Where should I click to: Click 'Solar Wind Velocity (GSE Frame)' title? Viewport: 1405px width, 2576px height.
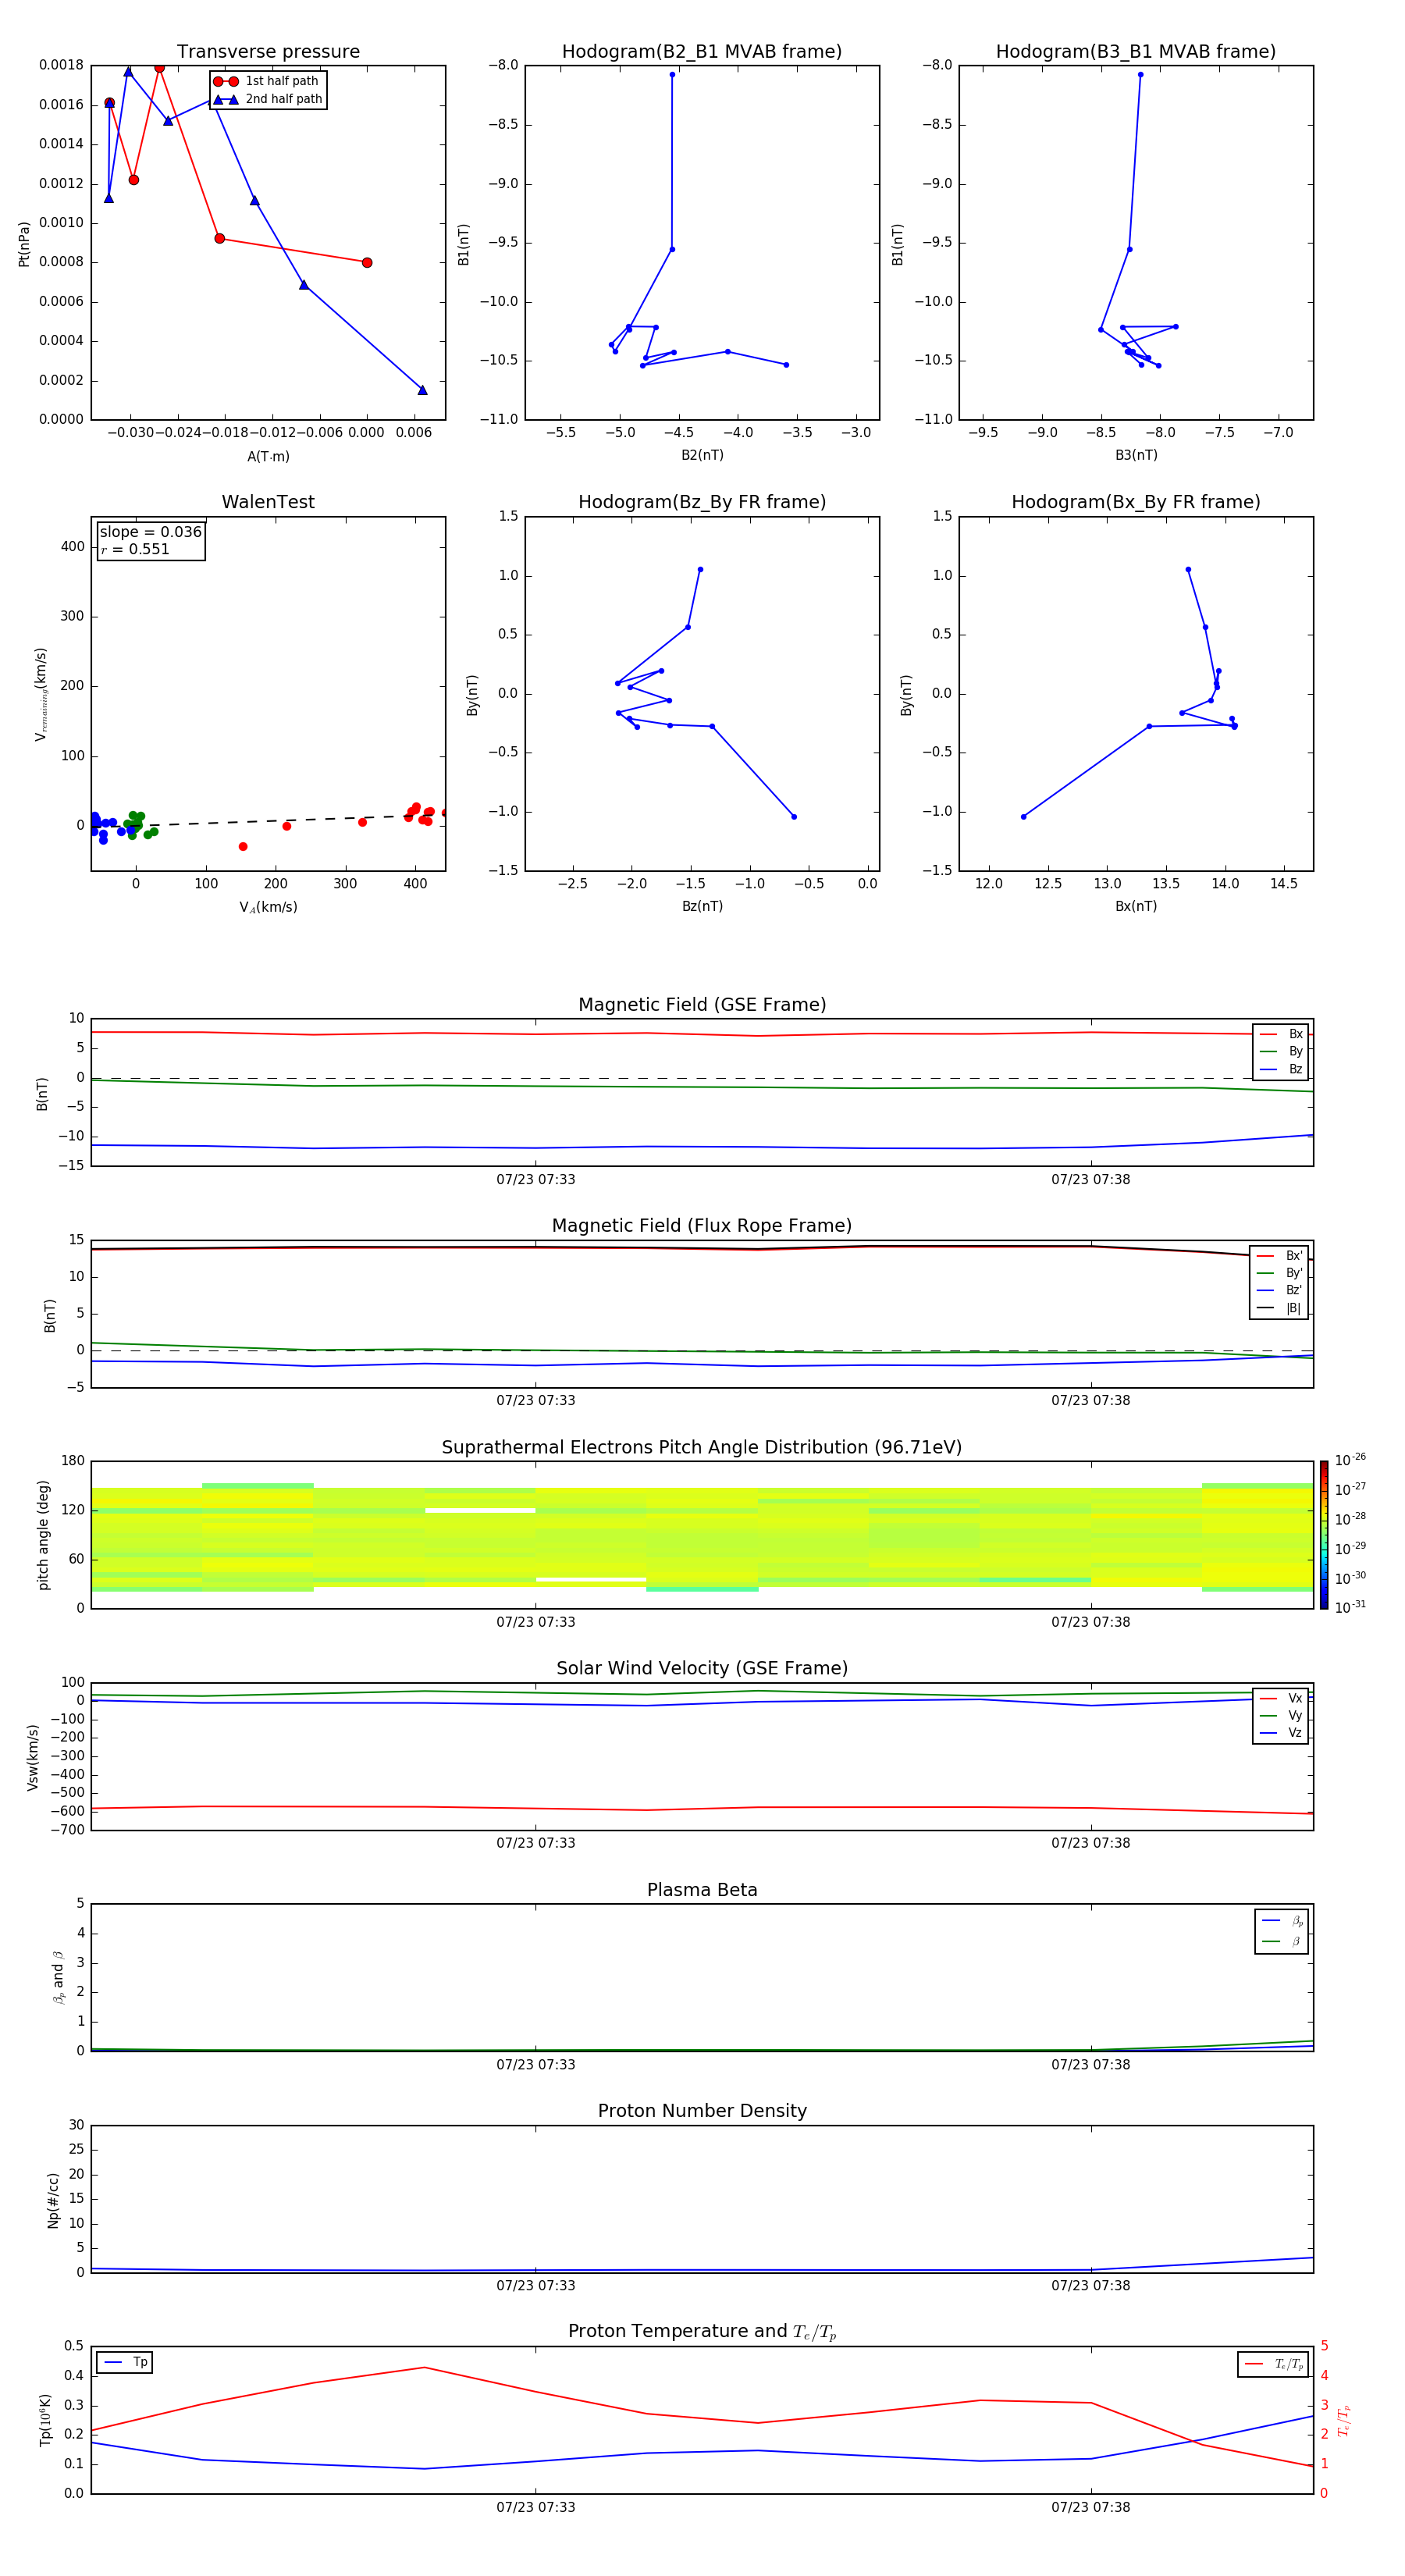coord(702,1669)
